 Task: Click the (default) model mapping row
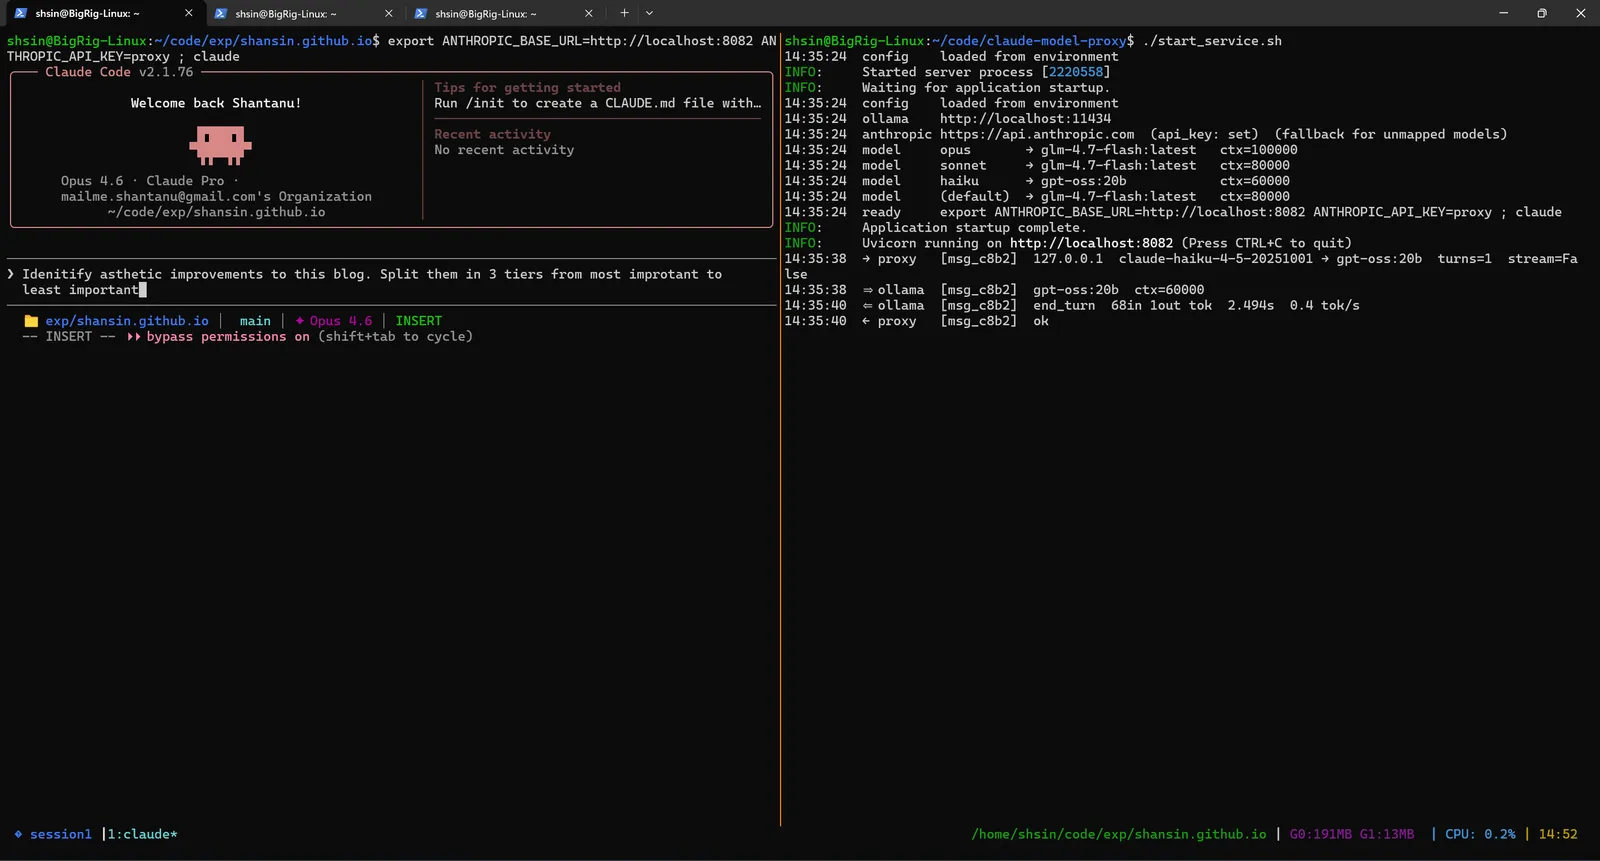(x=1037, y=197)
